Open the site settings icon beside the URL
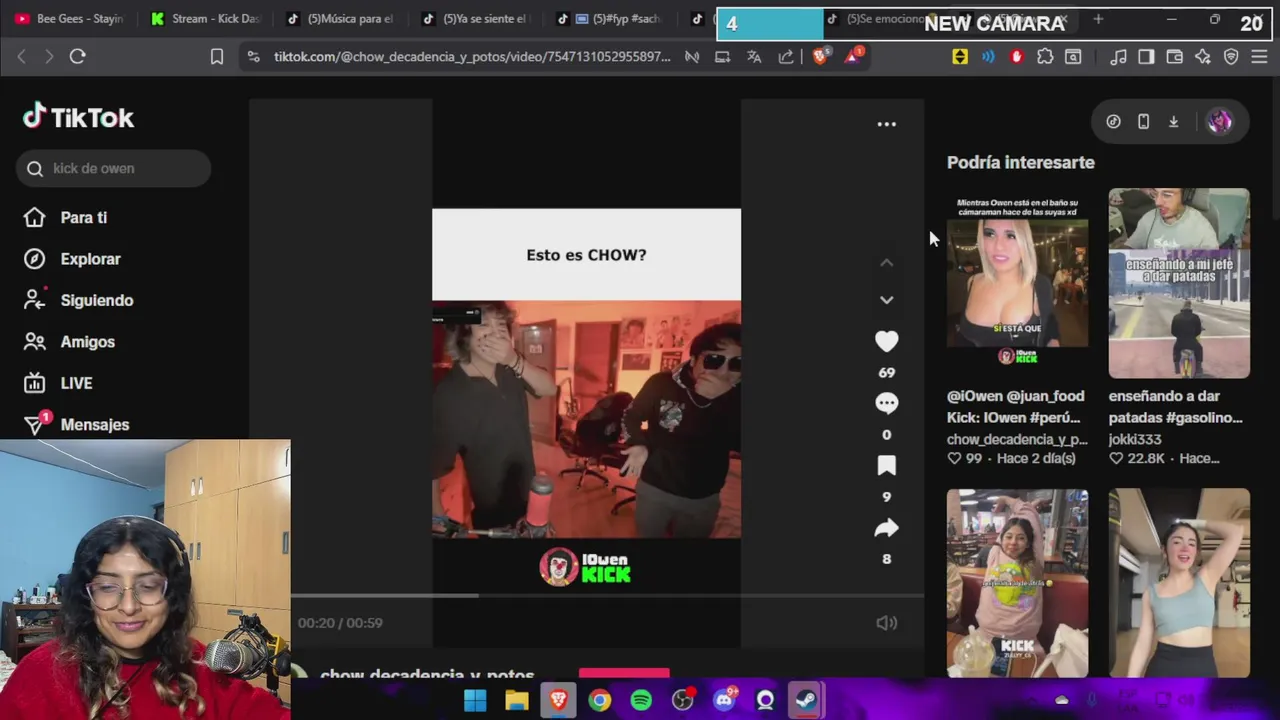Image resolution: width=1280 pixels, height=720 pixels. 253,57
